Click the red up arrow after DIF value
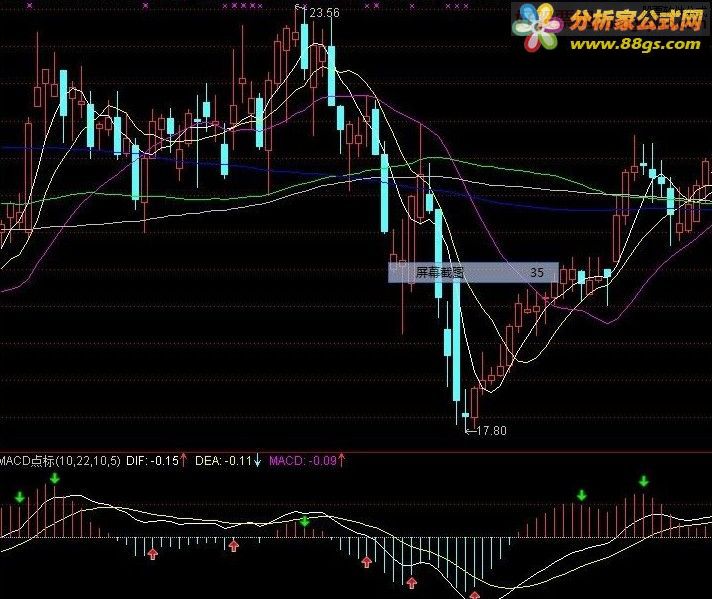The height and width of the screenshot is (599, 712). 183,460
